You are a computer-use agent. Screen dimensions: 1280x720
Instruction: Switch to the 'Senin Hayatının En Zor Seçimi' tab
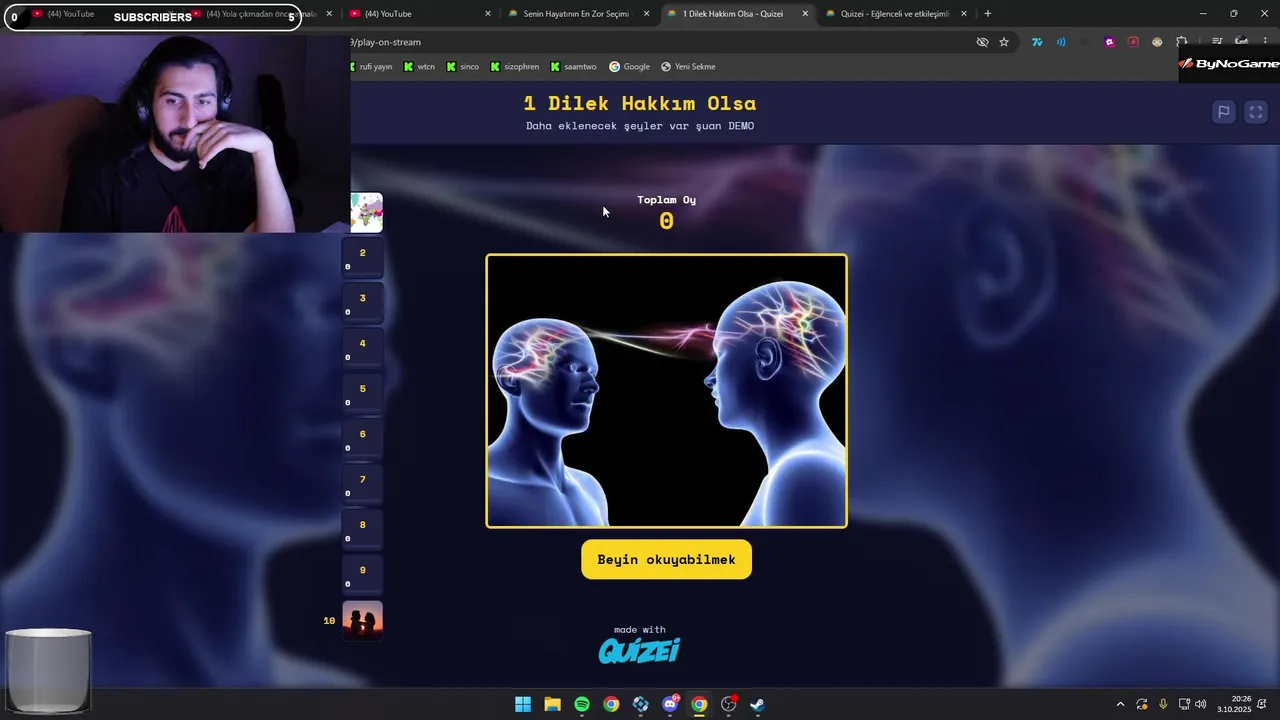coord(576,14)
